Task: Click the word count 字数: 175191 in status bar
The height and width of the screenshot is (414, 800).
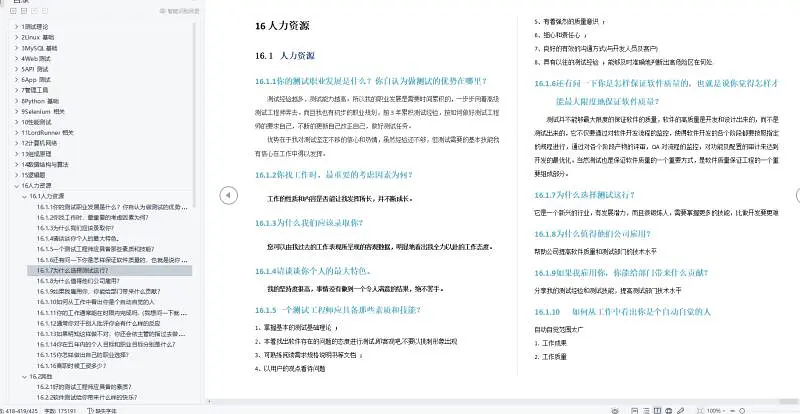Action: (x=59, y=410)
